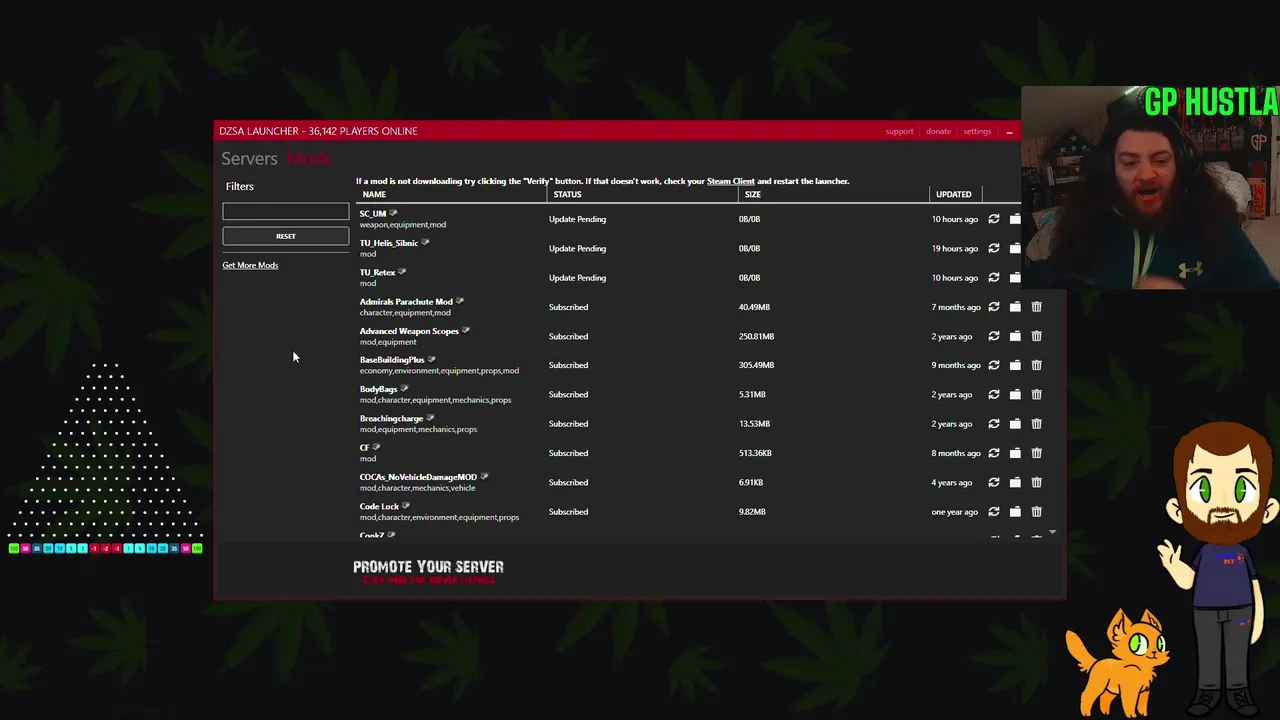This screenshot has width=1280, height=720.
Task: Switch to the Servers tab
Action: (249, 158)
